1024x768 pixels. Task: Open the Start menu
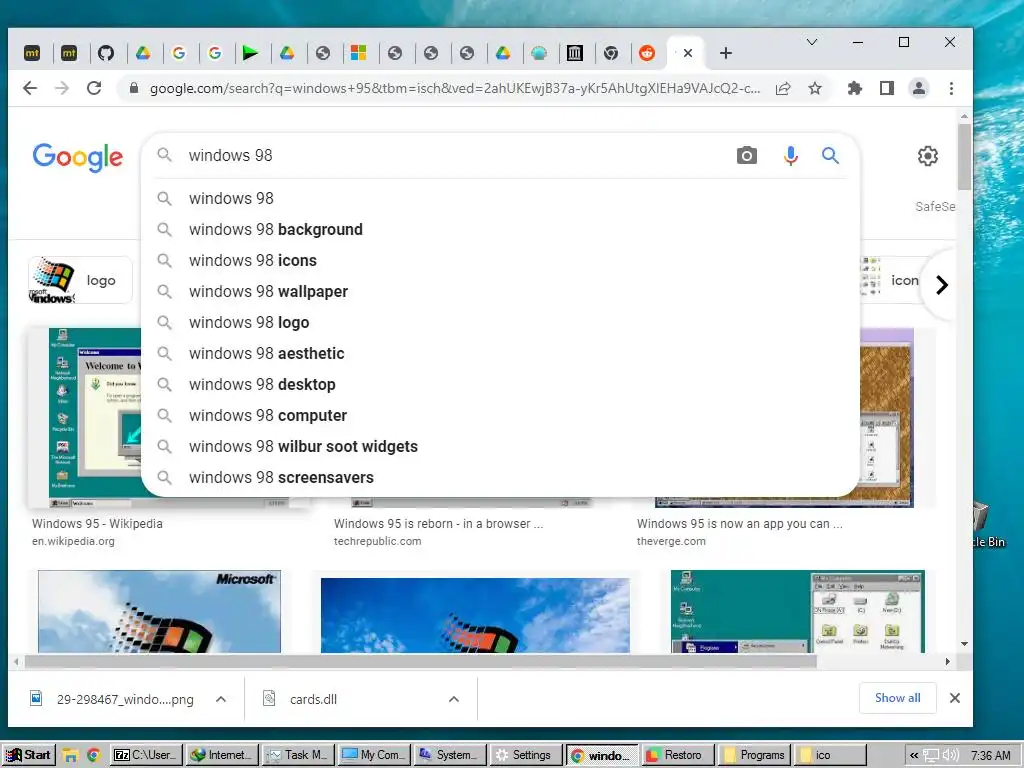coord(29,755)
